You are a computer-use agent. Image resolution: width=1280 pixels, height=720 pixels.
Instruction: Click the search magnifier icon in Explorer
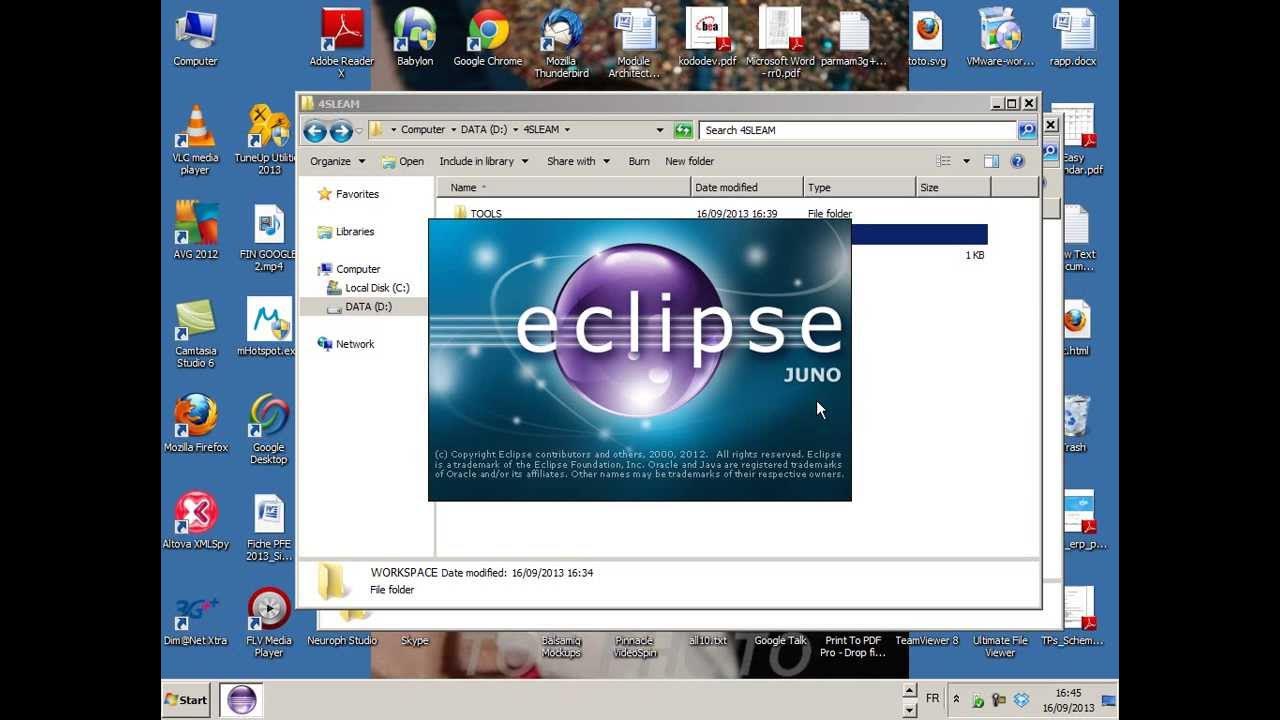1027,130
